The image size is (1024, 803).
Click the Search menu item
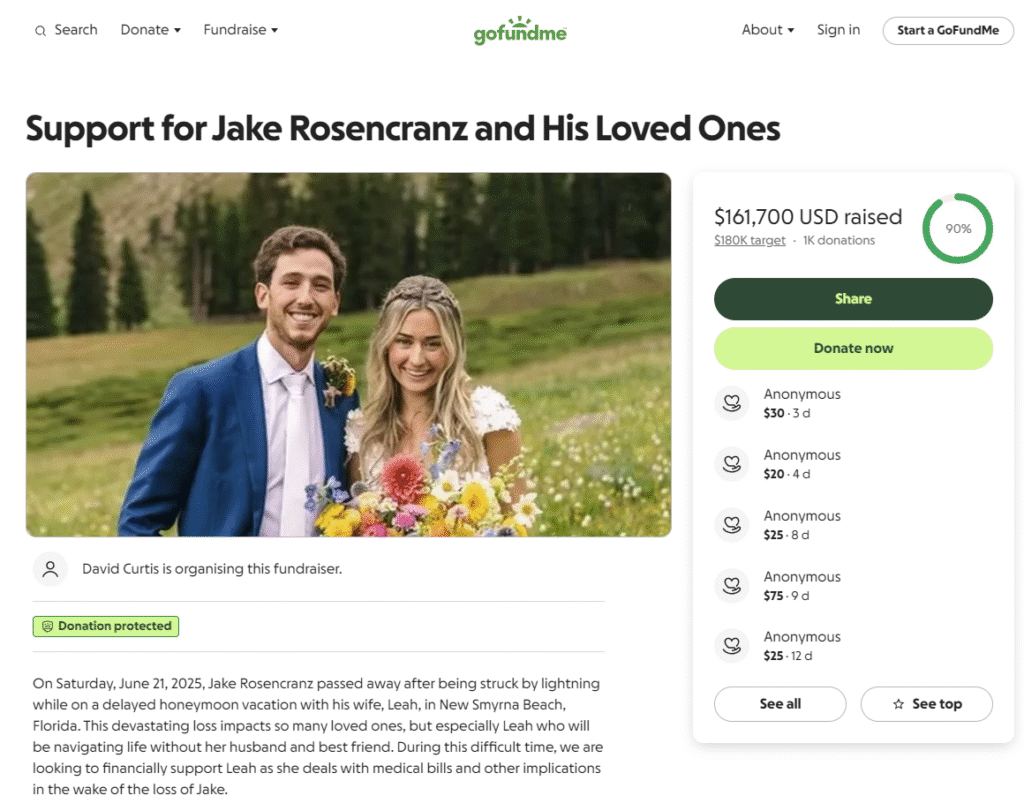(66, 30)
